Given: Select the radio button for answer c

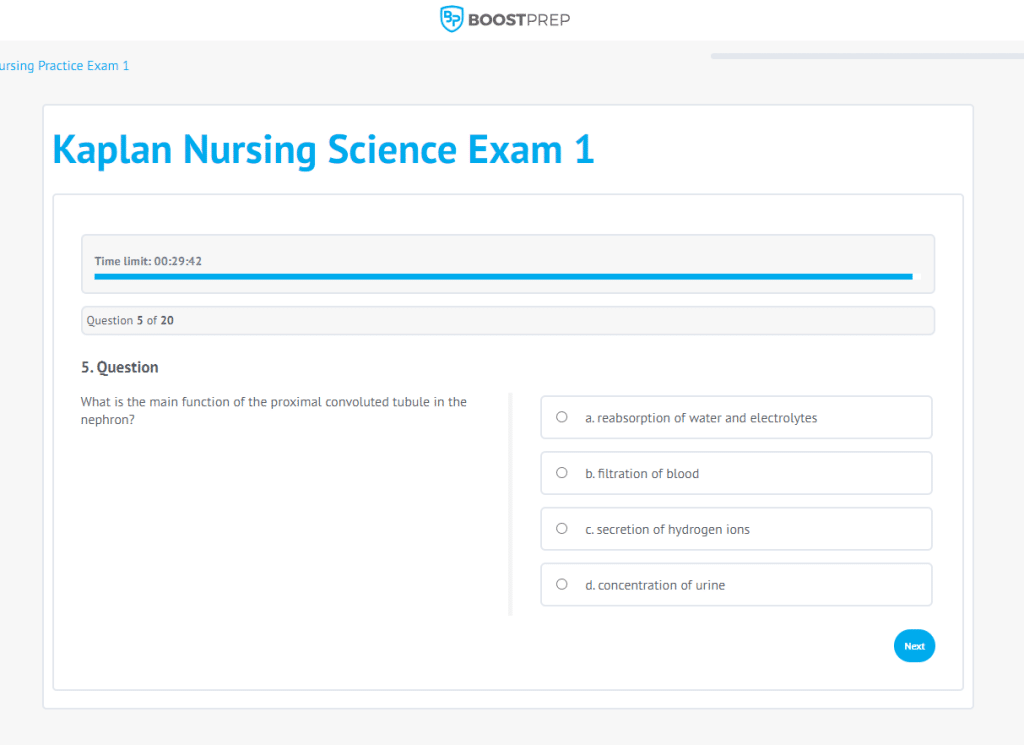Looking at the screenshot, I should pyautogui.click(x=561, y=529).
